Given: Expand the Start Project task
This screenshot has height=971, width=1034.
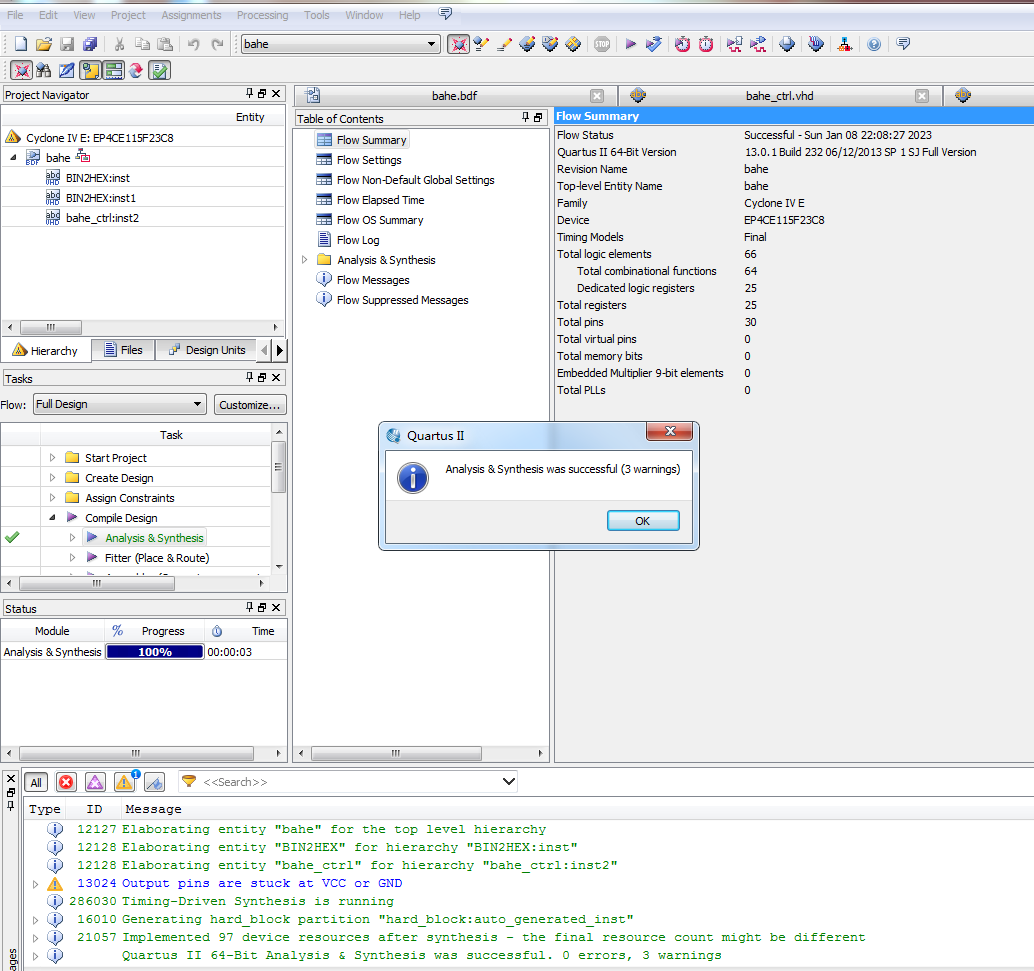Looking at the screenshot, I should 52,457.
